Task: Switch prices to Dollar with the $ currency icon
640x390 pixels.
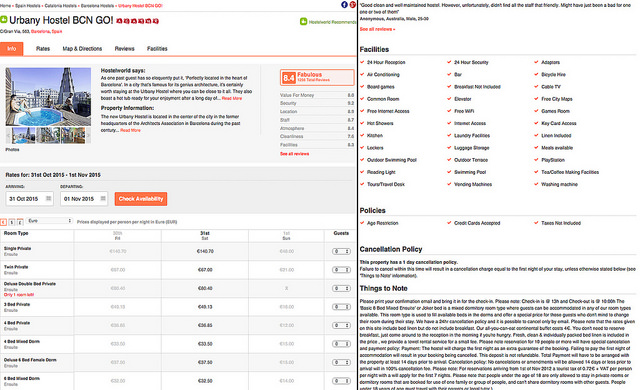Action: click(x=12, y=222)
